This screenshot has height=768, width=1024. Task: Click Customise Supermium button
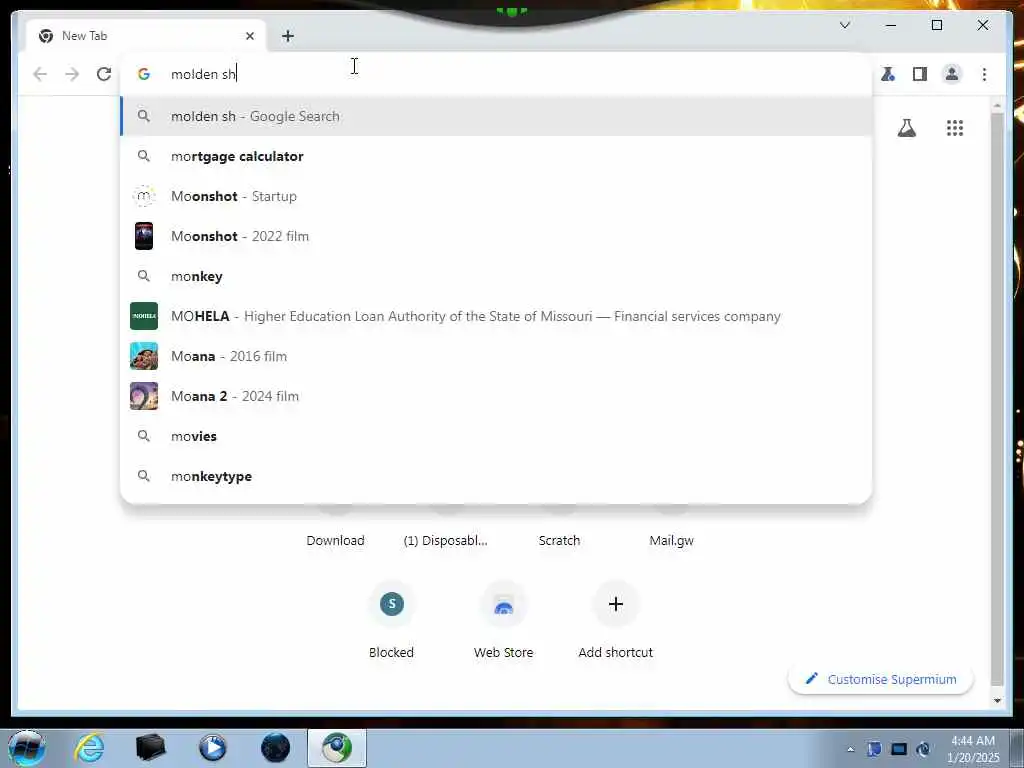coord(881,679)
